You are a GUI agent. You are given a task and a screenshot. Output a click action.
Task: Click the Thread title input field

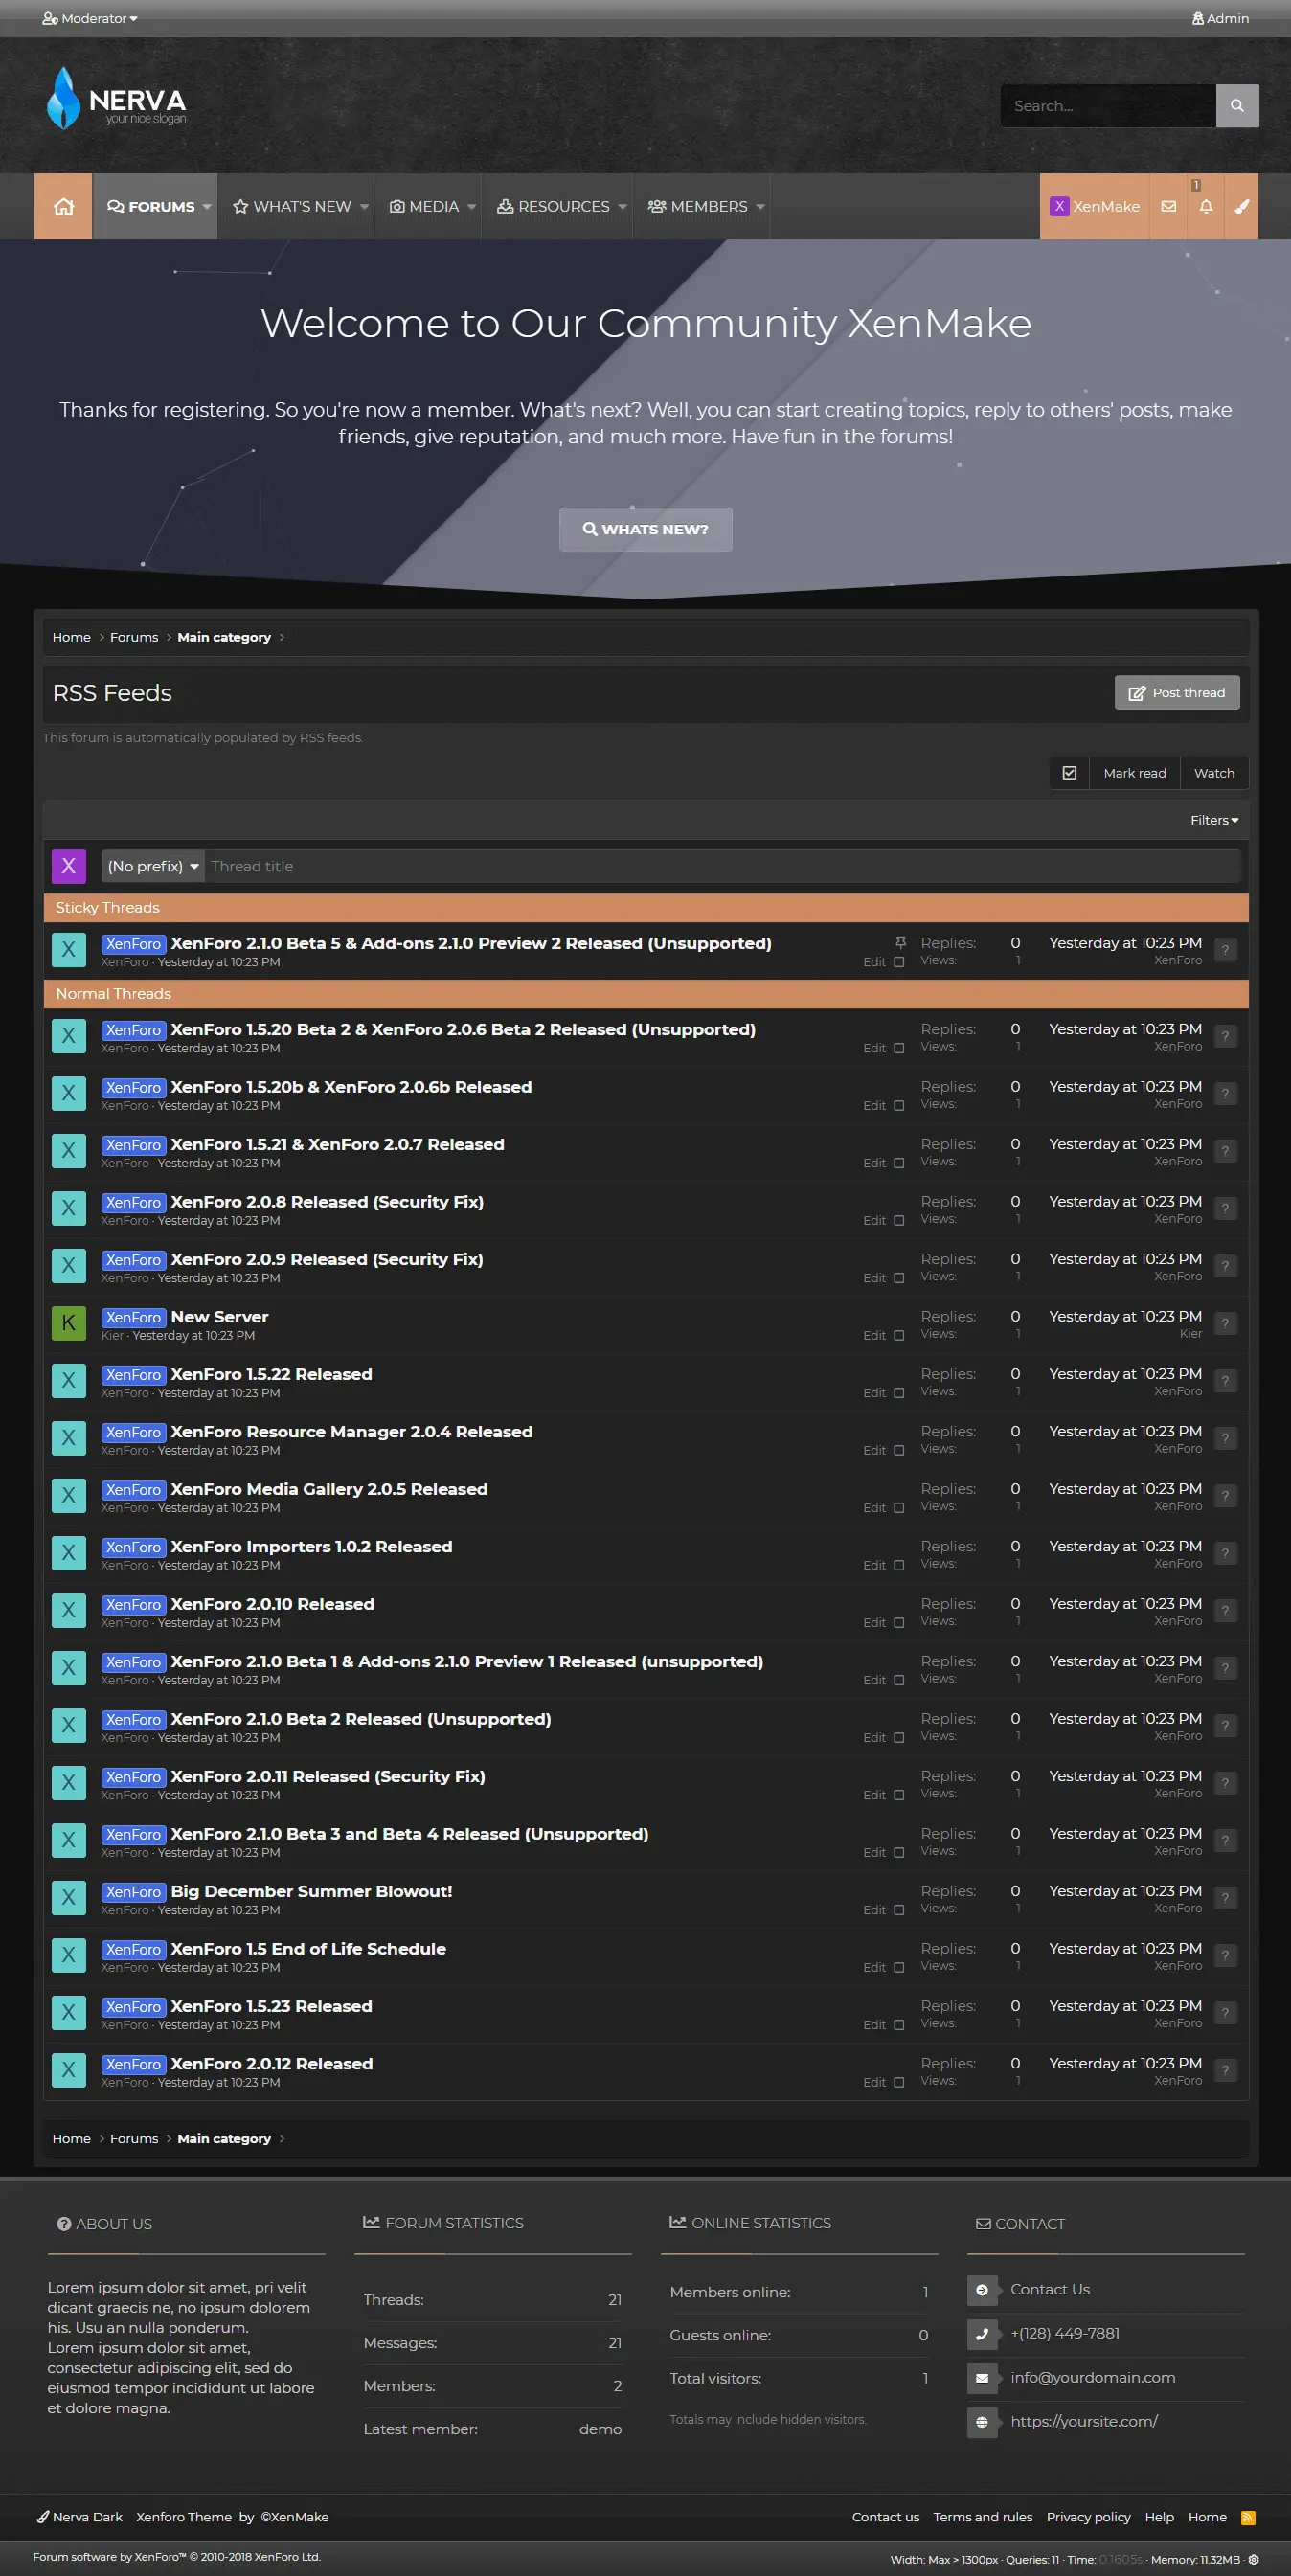(723, 866)
